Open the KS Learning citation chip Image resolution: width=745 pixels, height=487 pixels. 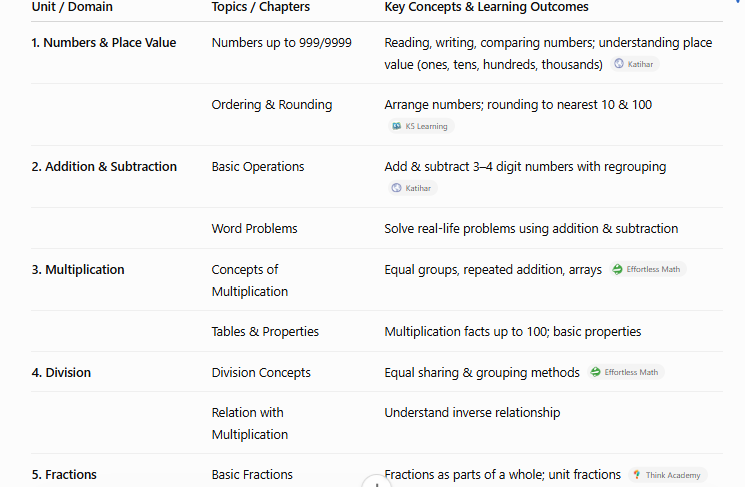(x=421, y=126)
